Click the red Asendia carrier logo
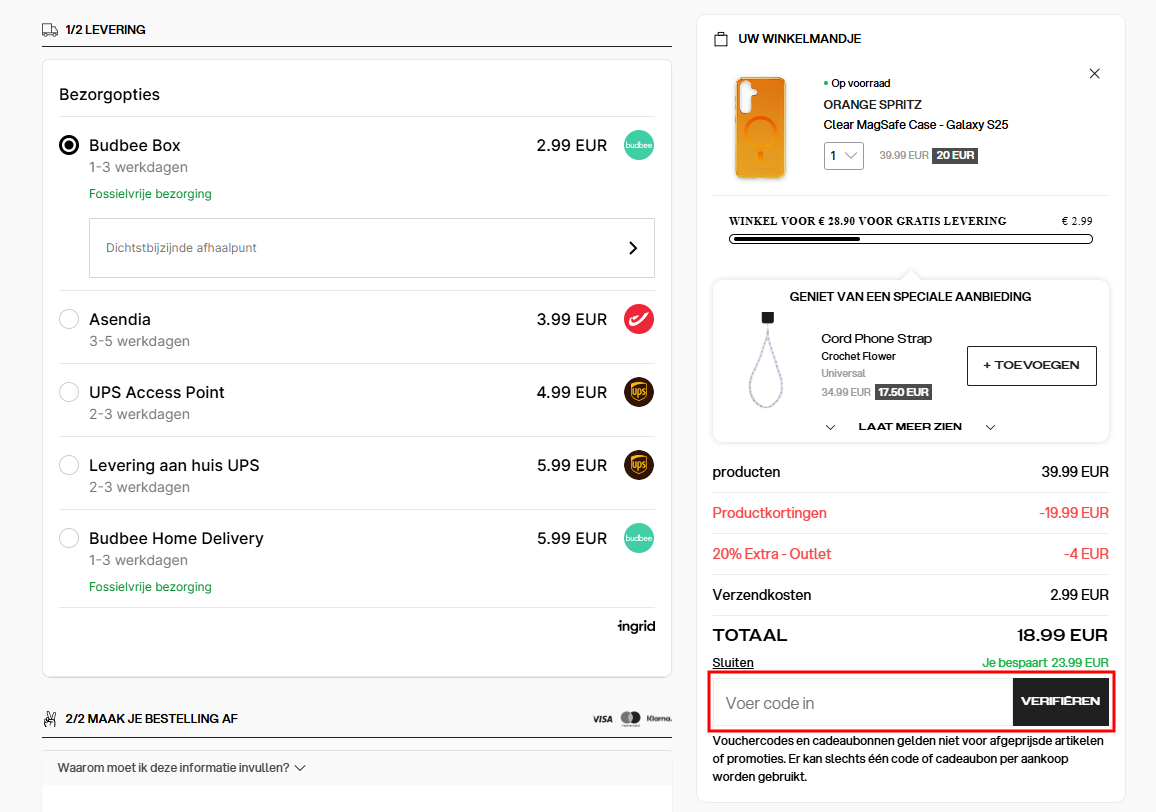The image size is (1156, 812). point(639,319)
